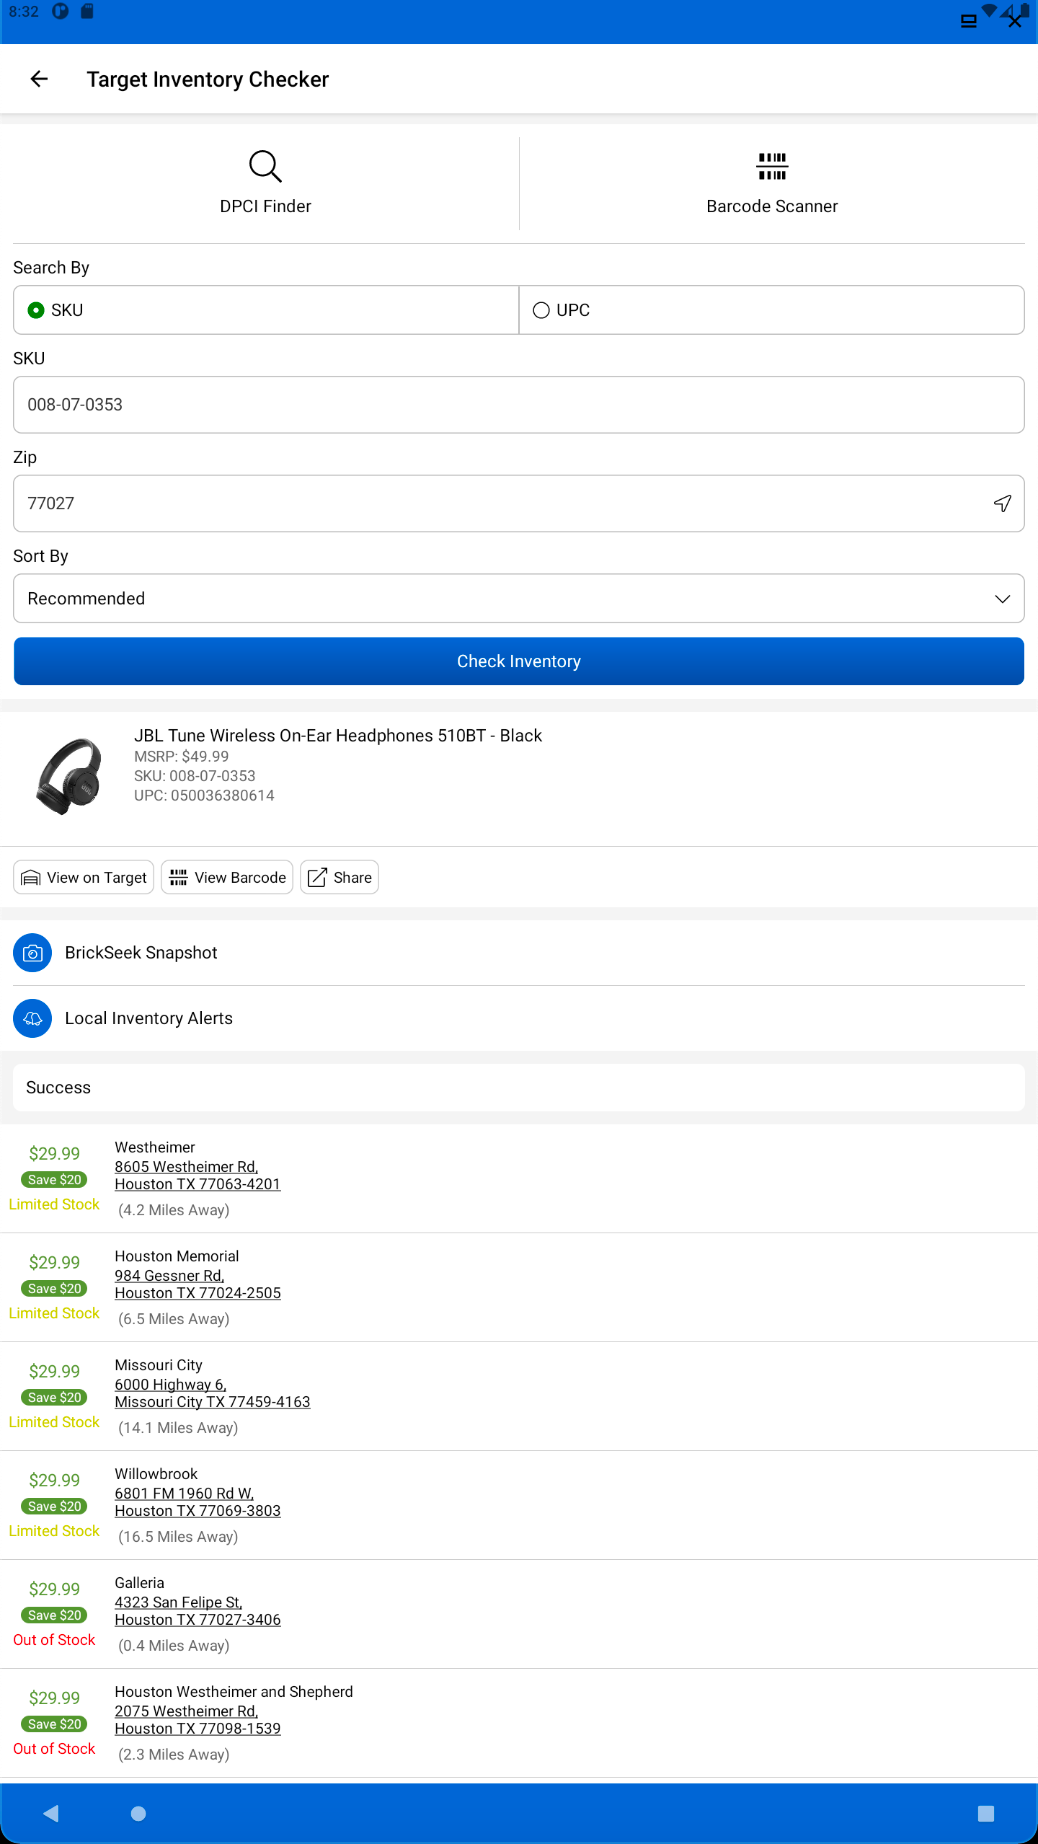Click View on Target button
Image resolution: width=1038 pixels, height=1844 pixels.
[84, 877]
